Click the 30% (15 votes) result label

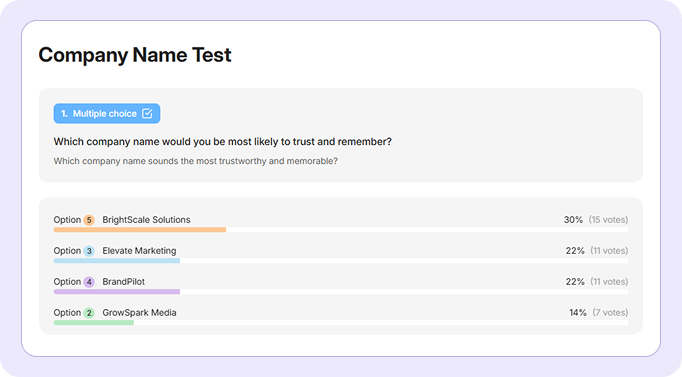[596, 220]
